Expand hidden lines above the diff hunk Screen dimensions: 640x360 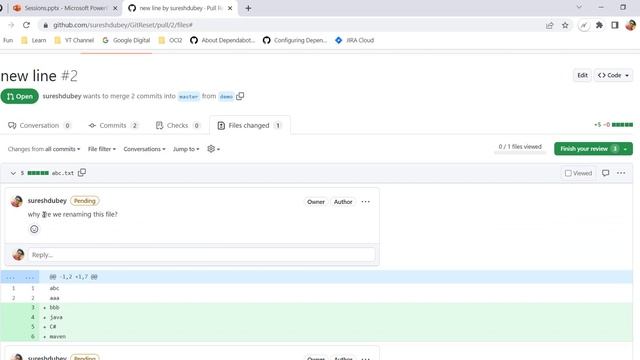coord(20,277)
